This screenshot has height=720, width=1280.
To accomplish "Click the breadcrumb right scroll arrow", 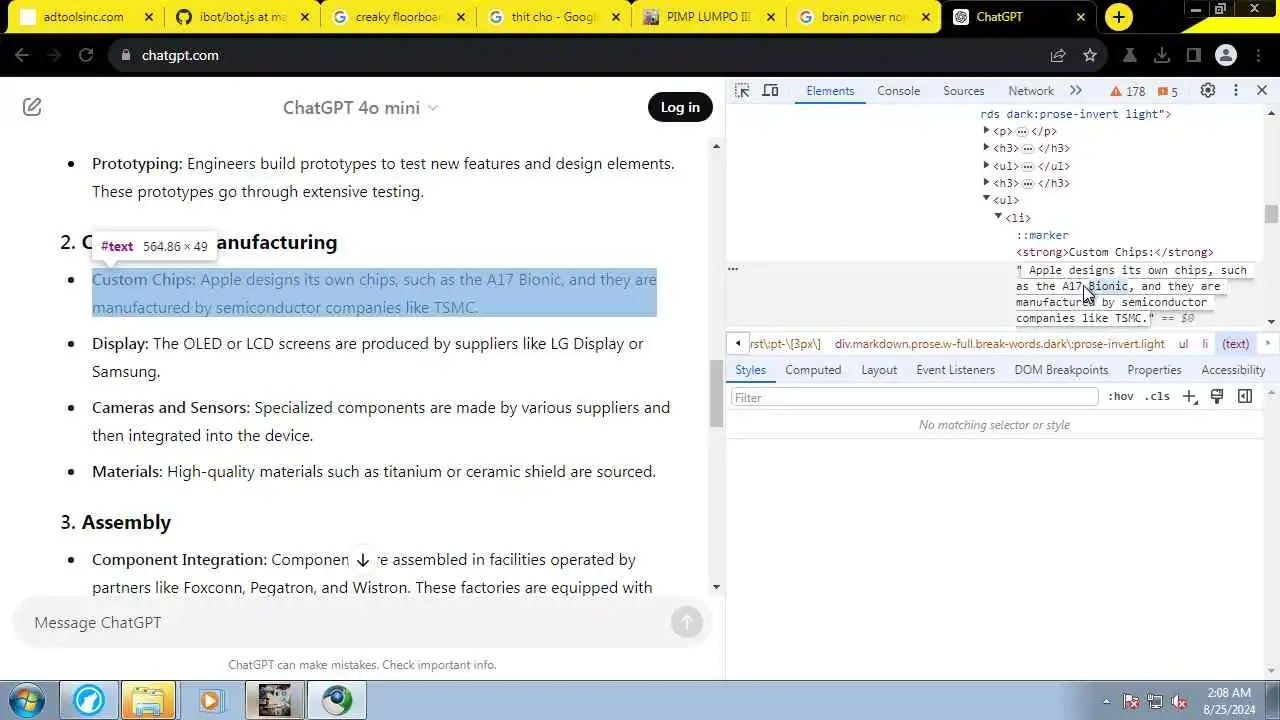I will pyautogui.click(x=1267, y=343).
